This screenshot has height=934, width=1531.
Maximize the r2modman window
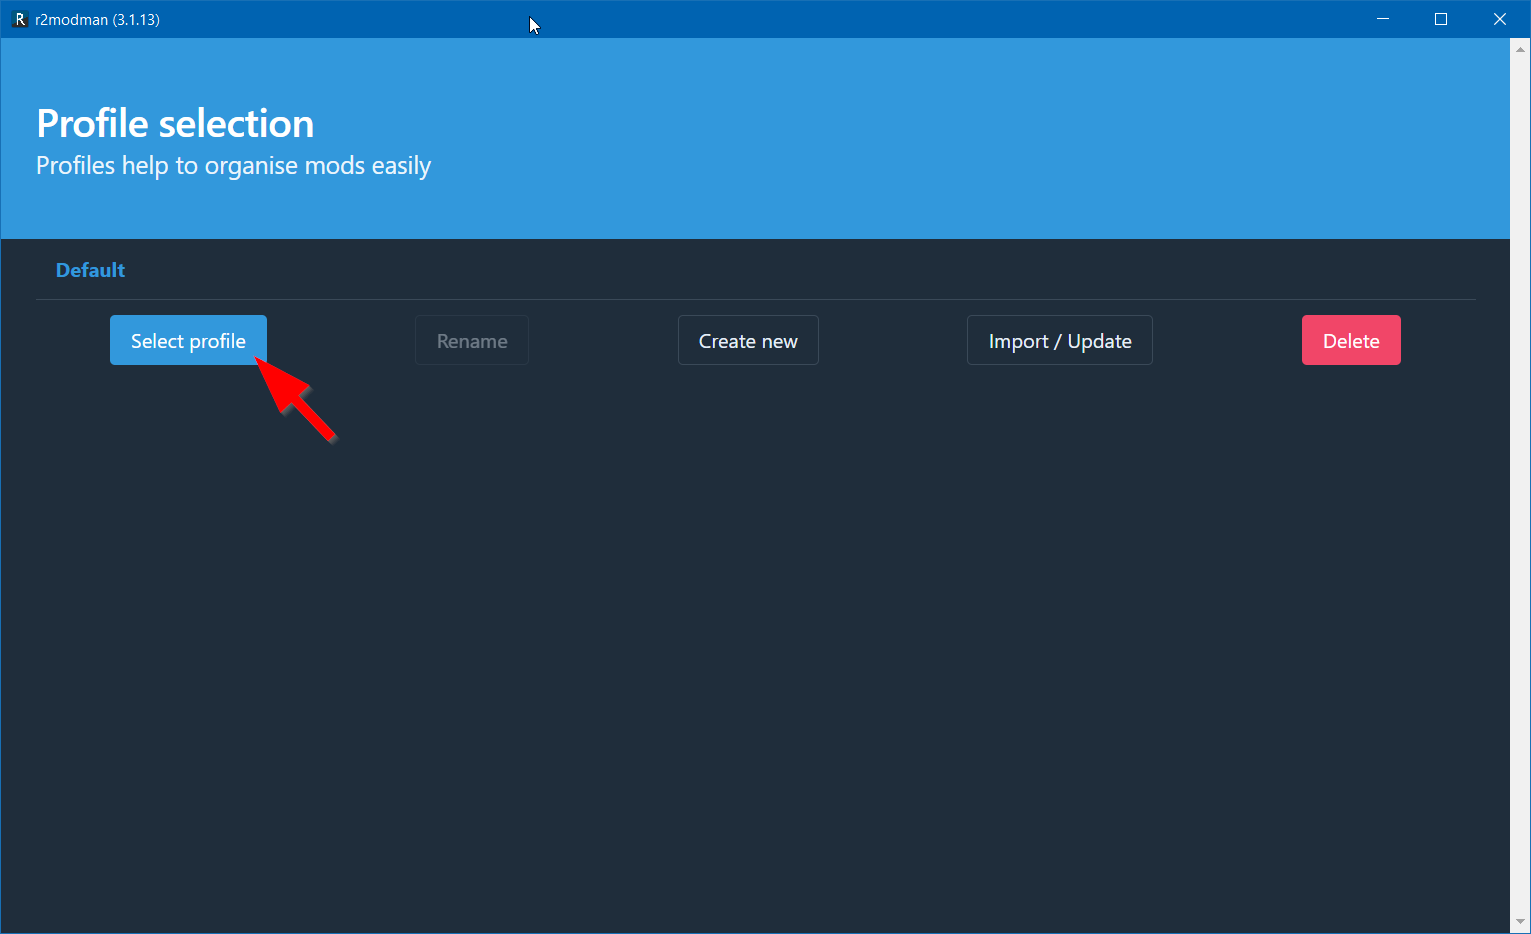(1441, 19)
